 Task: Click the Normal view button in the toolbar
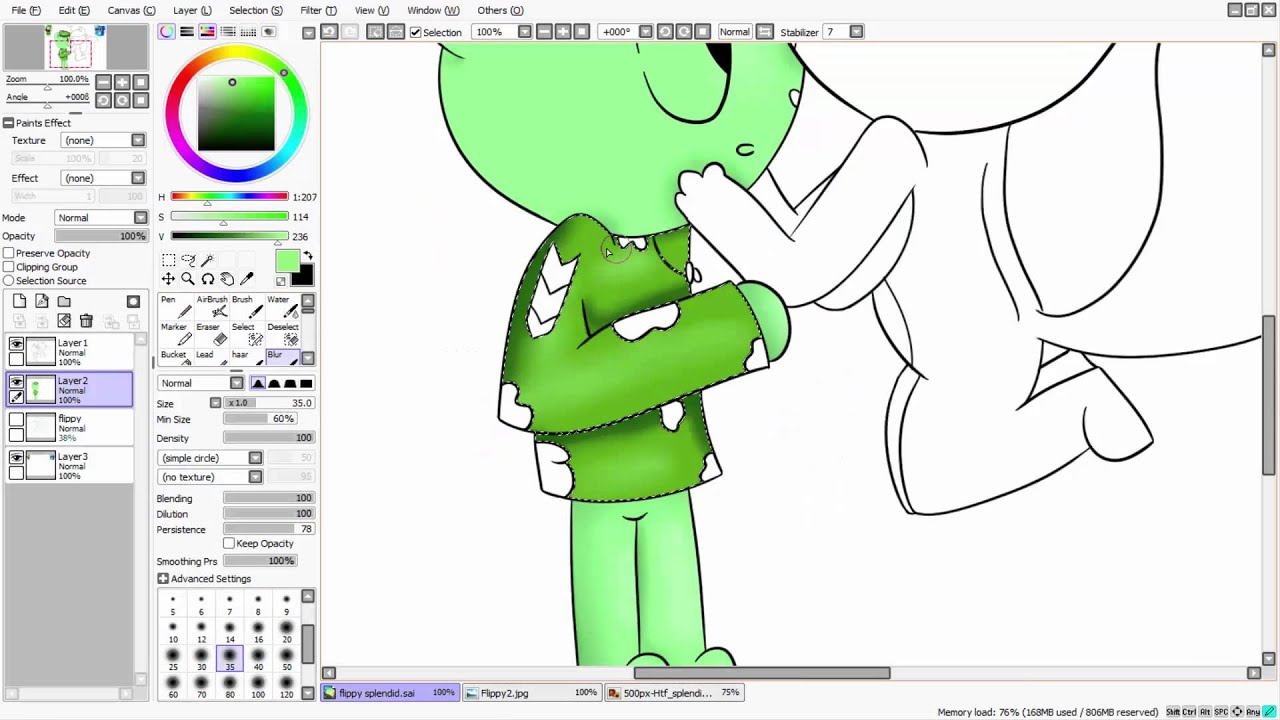[734, 32]
